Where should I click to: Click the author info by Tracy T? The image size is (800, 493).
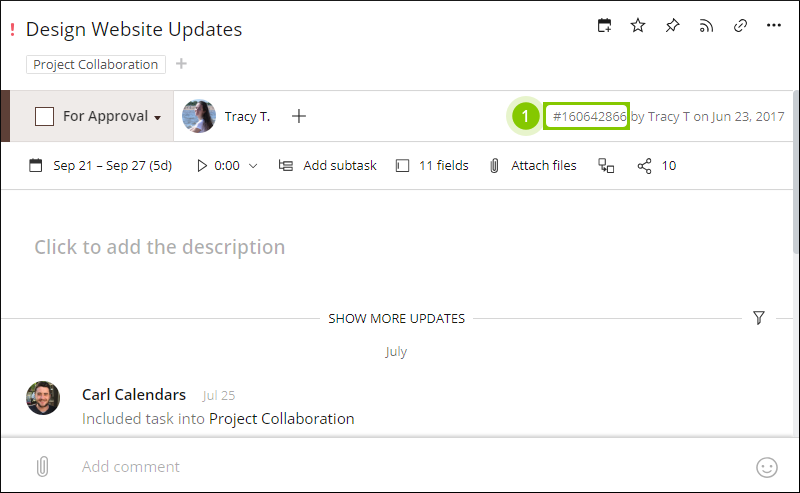(708, 116)
